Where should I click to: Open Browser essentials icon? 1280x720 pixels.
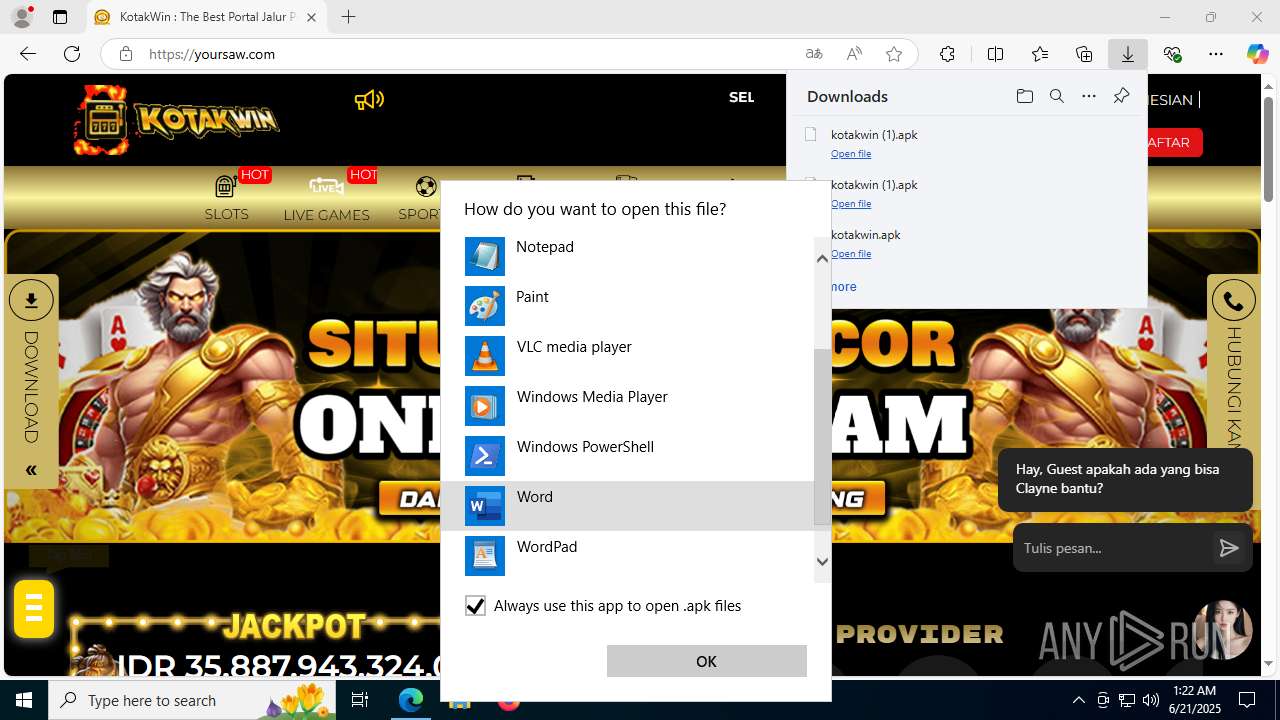point(1172,54)
